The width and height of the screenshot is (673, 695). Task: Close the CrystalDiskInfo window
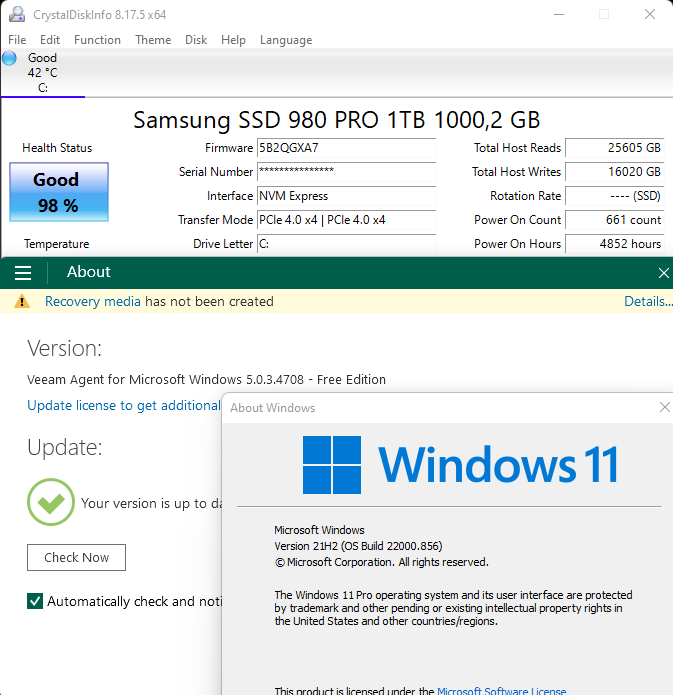(650, 14)
